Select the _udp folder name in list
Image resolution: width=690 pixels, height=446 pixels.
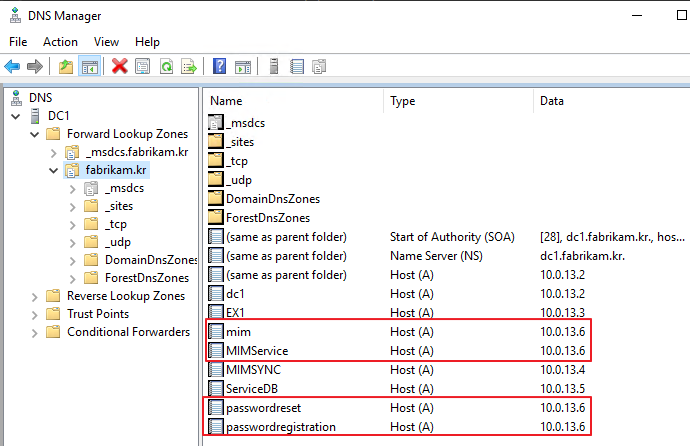point(239,180)
